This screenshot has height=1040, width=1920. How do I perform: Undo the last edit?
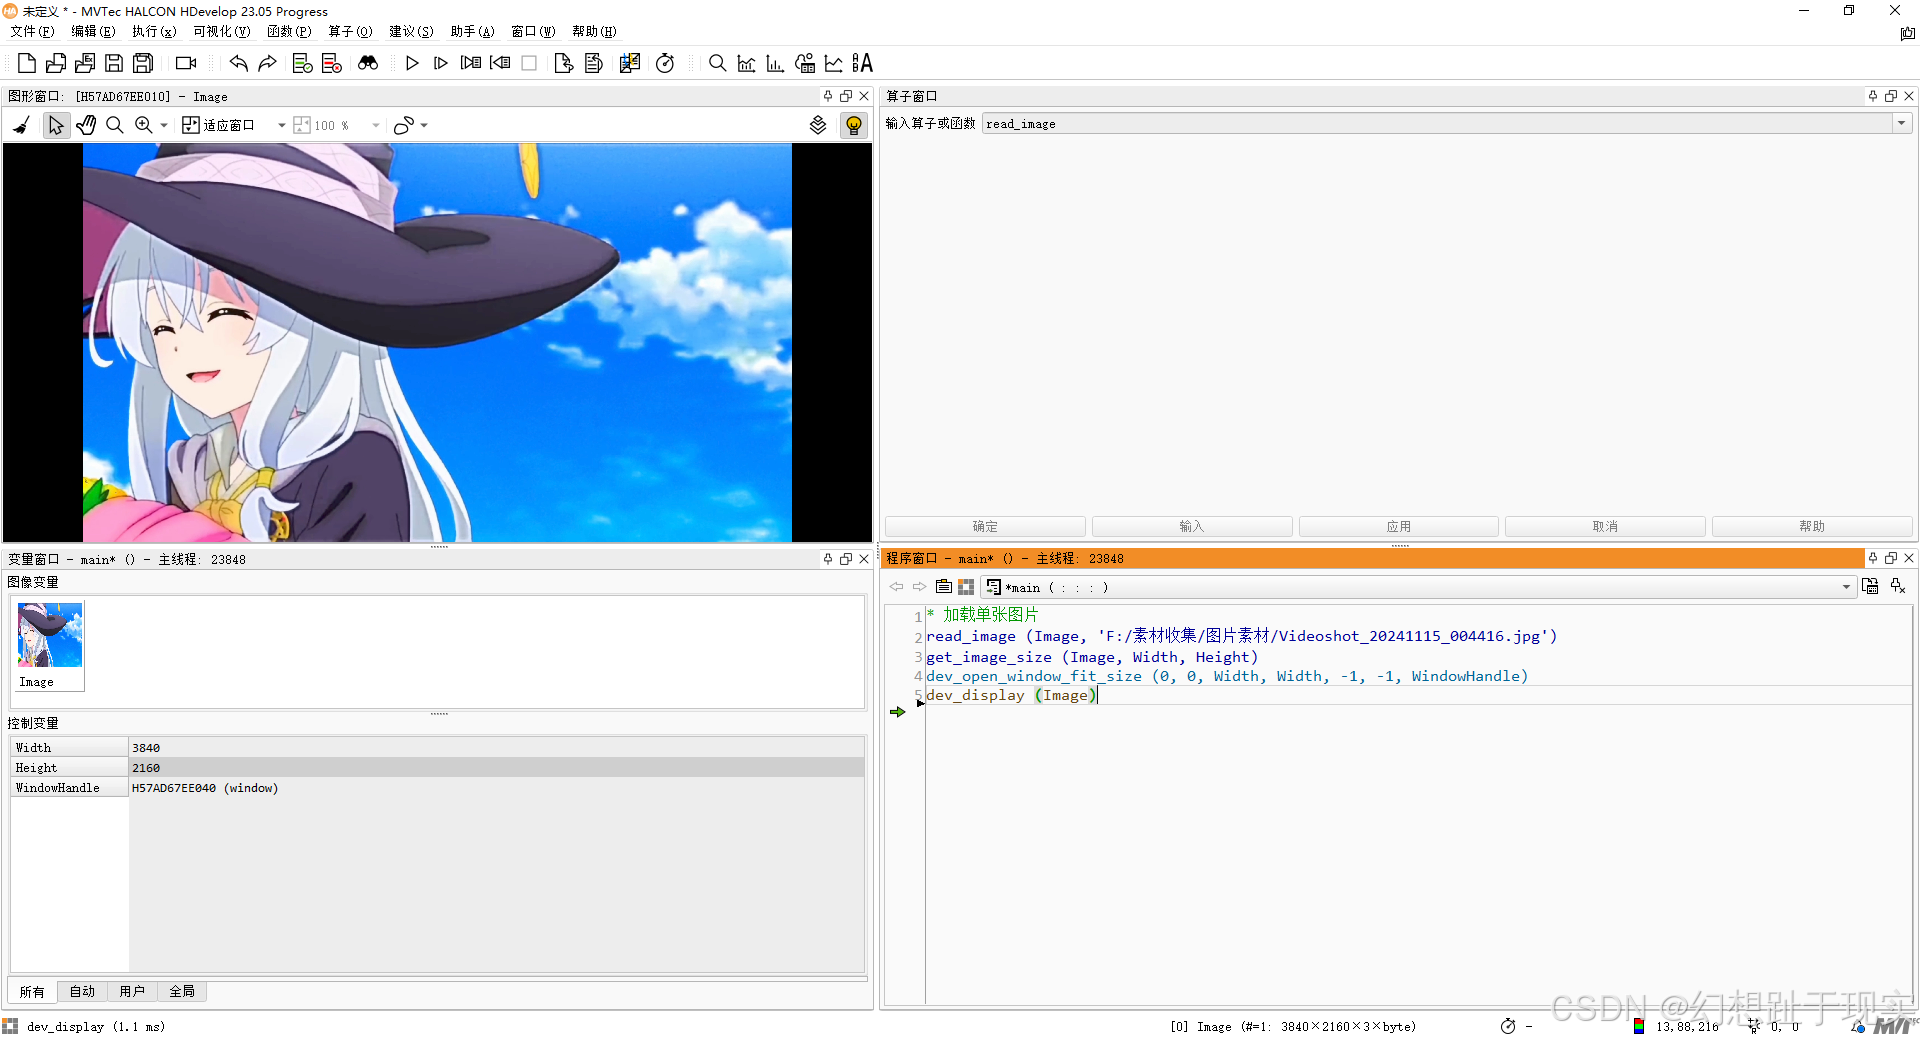pos(238,64)
